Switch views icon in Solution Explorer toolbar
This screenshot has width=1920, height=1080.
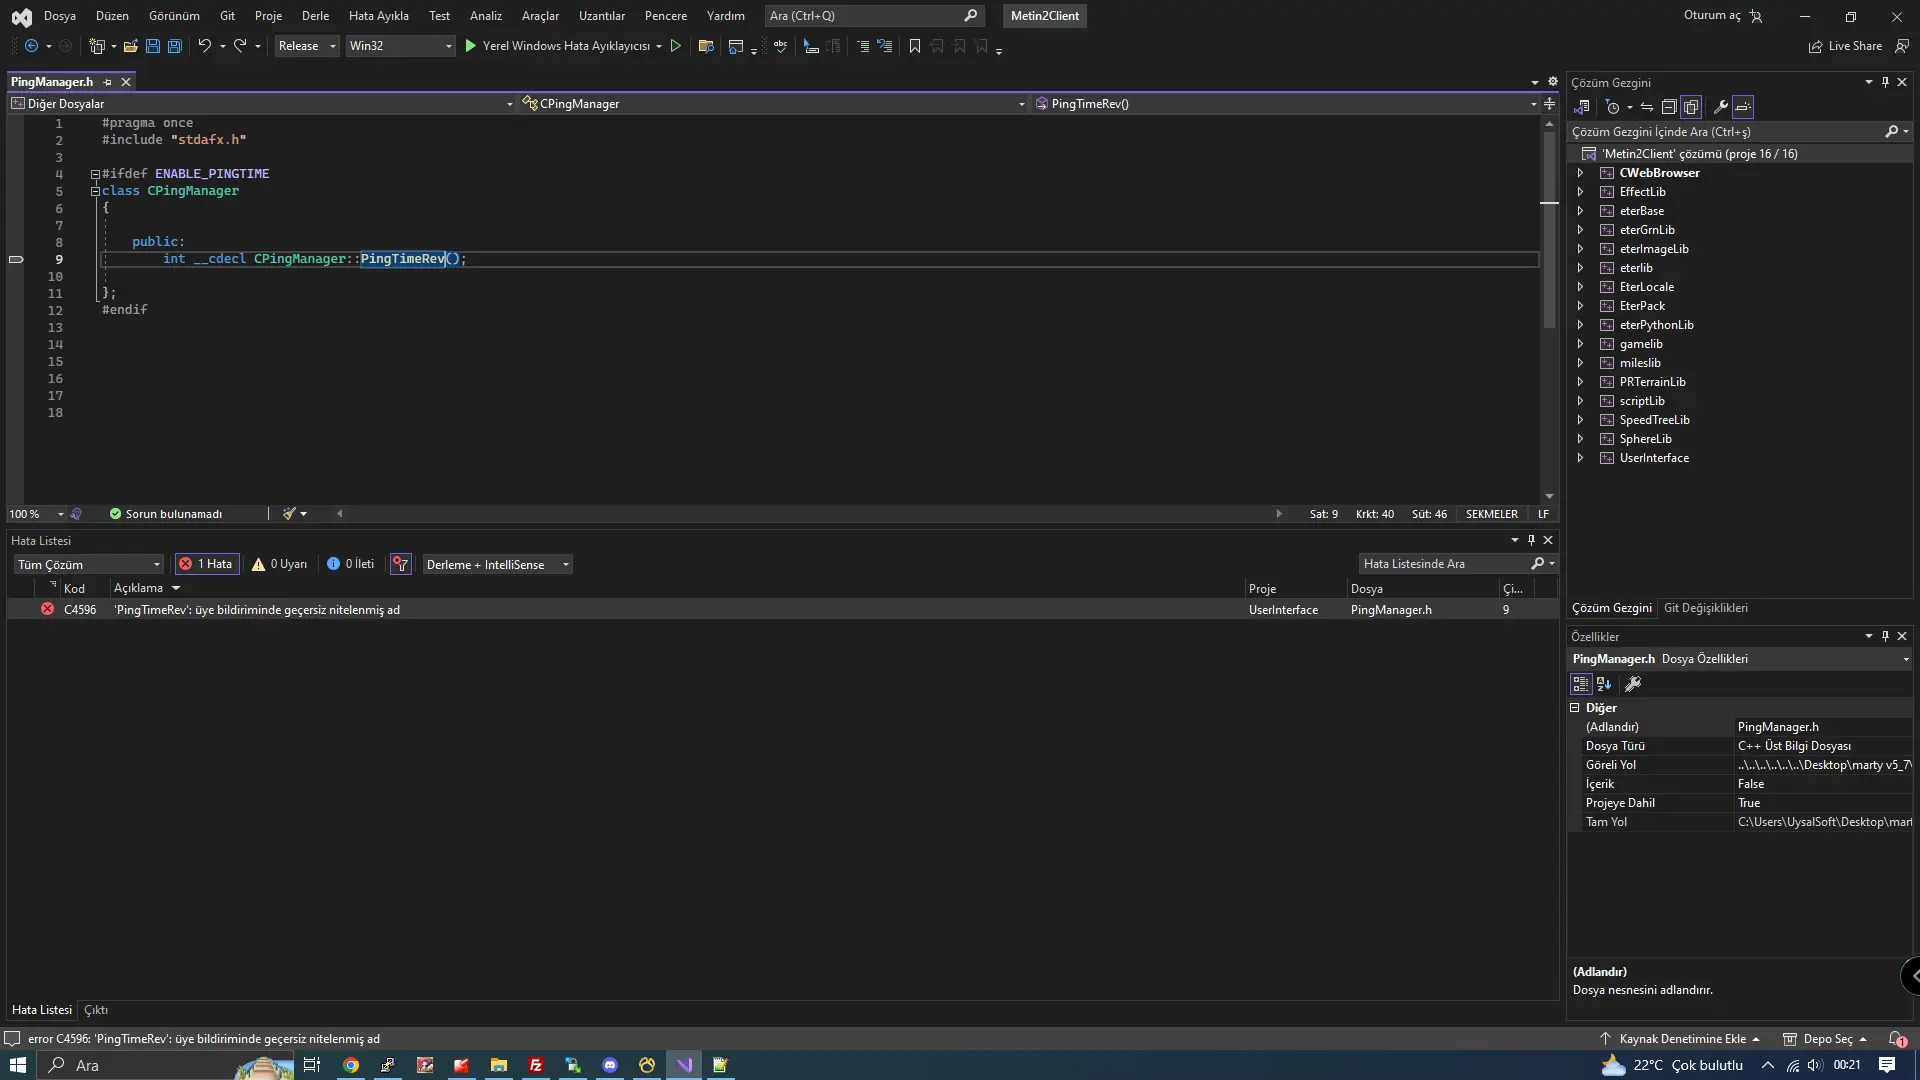click(x=1582, y=107)
